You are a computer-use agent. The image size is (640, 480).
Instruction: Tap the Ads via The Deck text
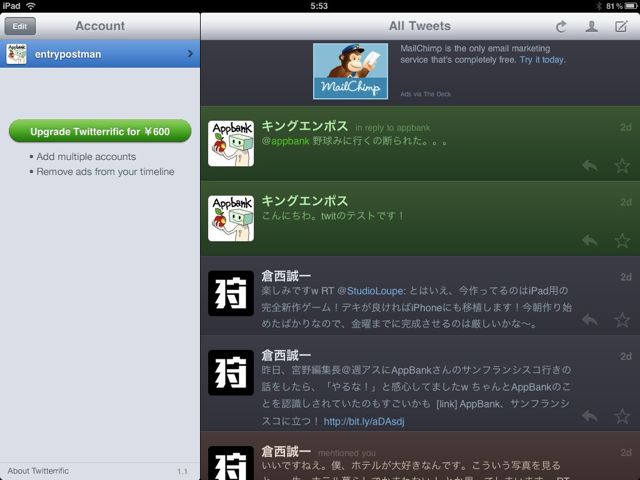pos(425,94)
